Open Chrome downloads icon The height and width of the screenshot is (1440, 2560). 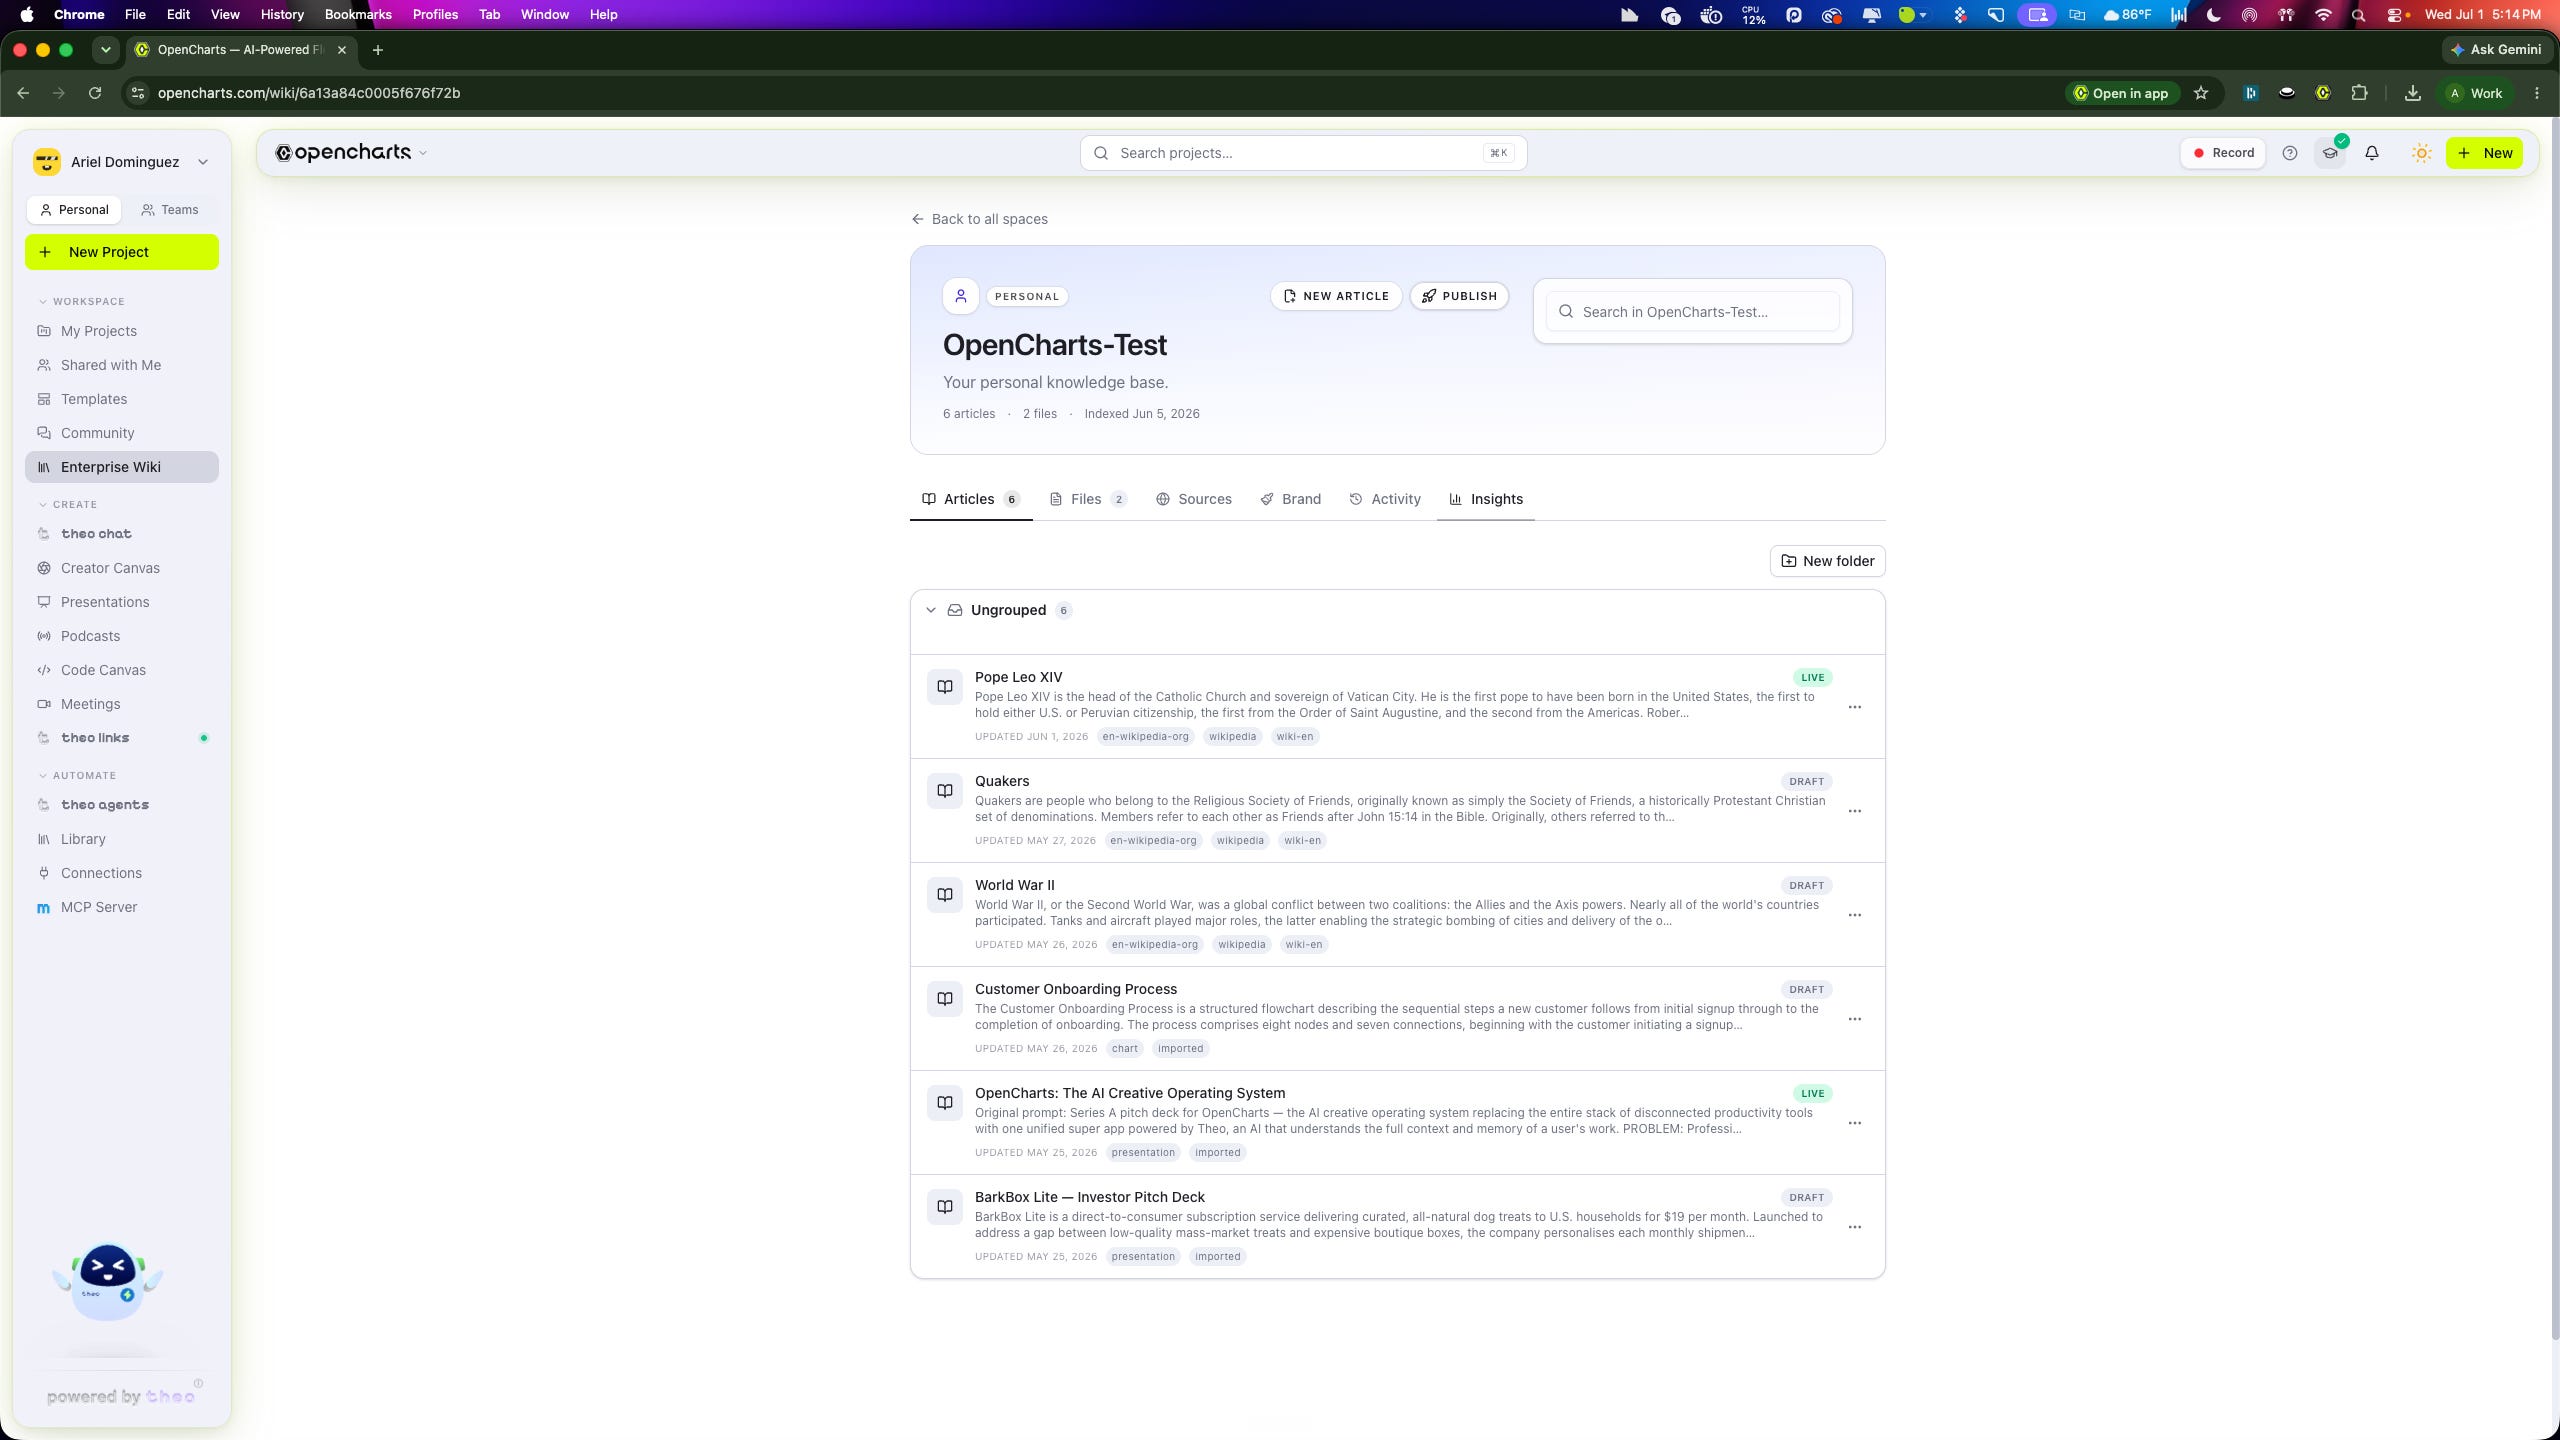[x=2412, y=93]
